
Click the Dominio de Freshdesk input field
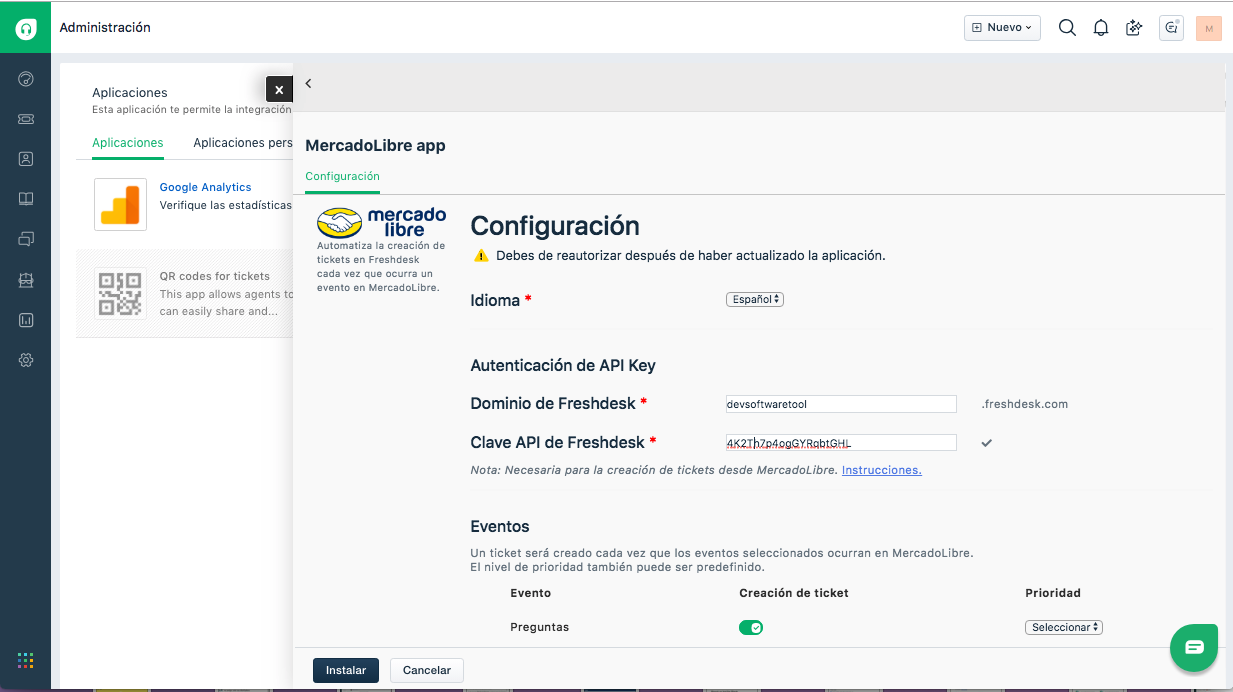[841, 404]
